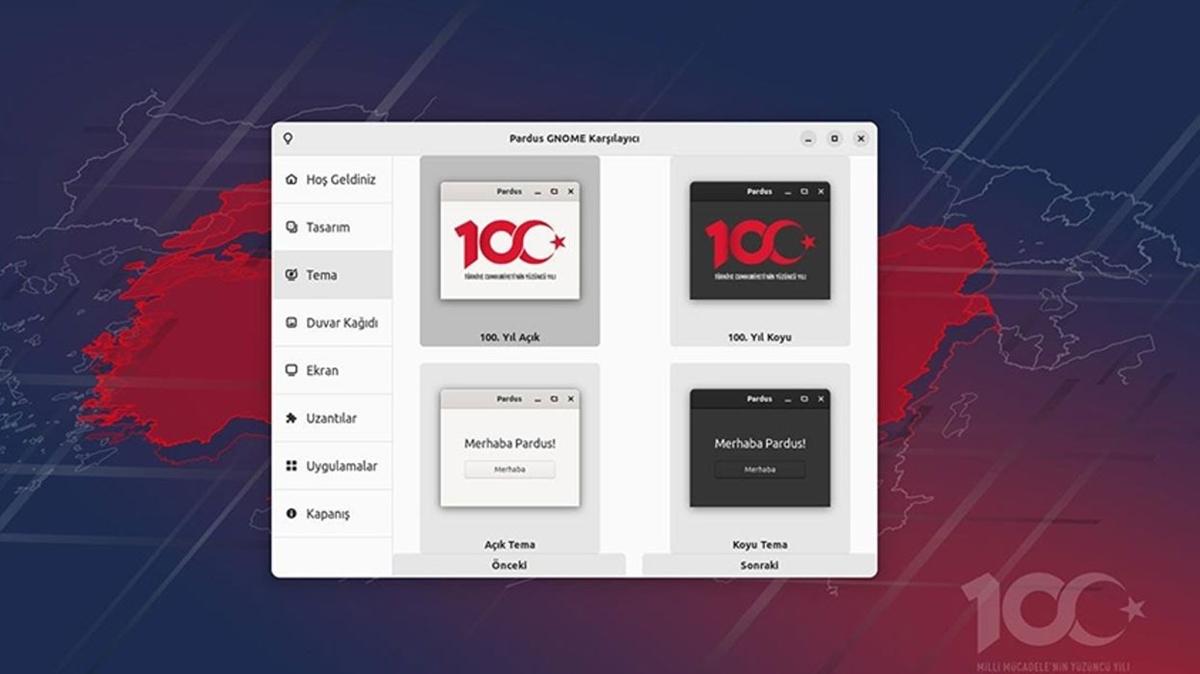
Task: Switch to the Tasarım section
Action: pyautogui.click(x=332, y=227)
